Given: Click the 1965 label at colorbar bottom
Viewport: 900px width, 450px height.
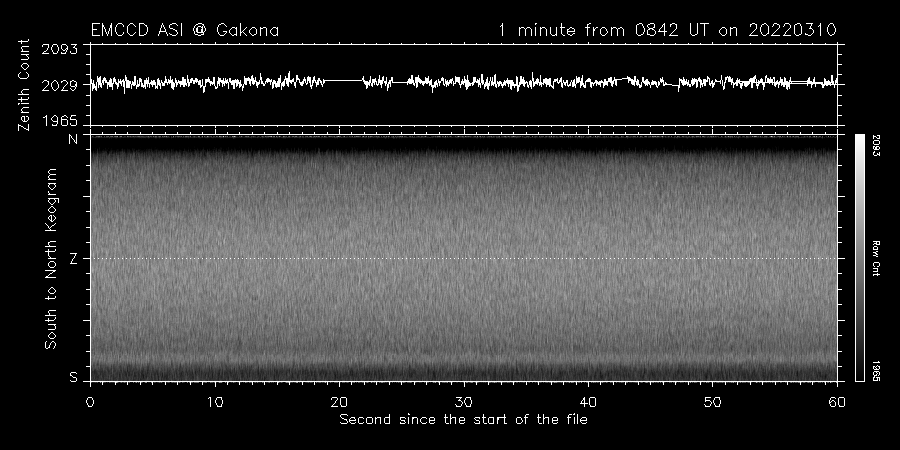Looking at the screenshot, I should pos(876,371).
